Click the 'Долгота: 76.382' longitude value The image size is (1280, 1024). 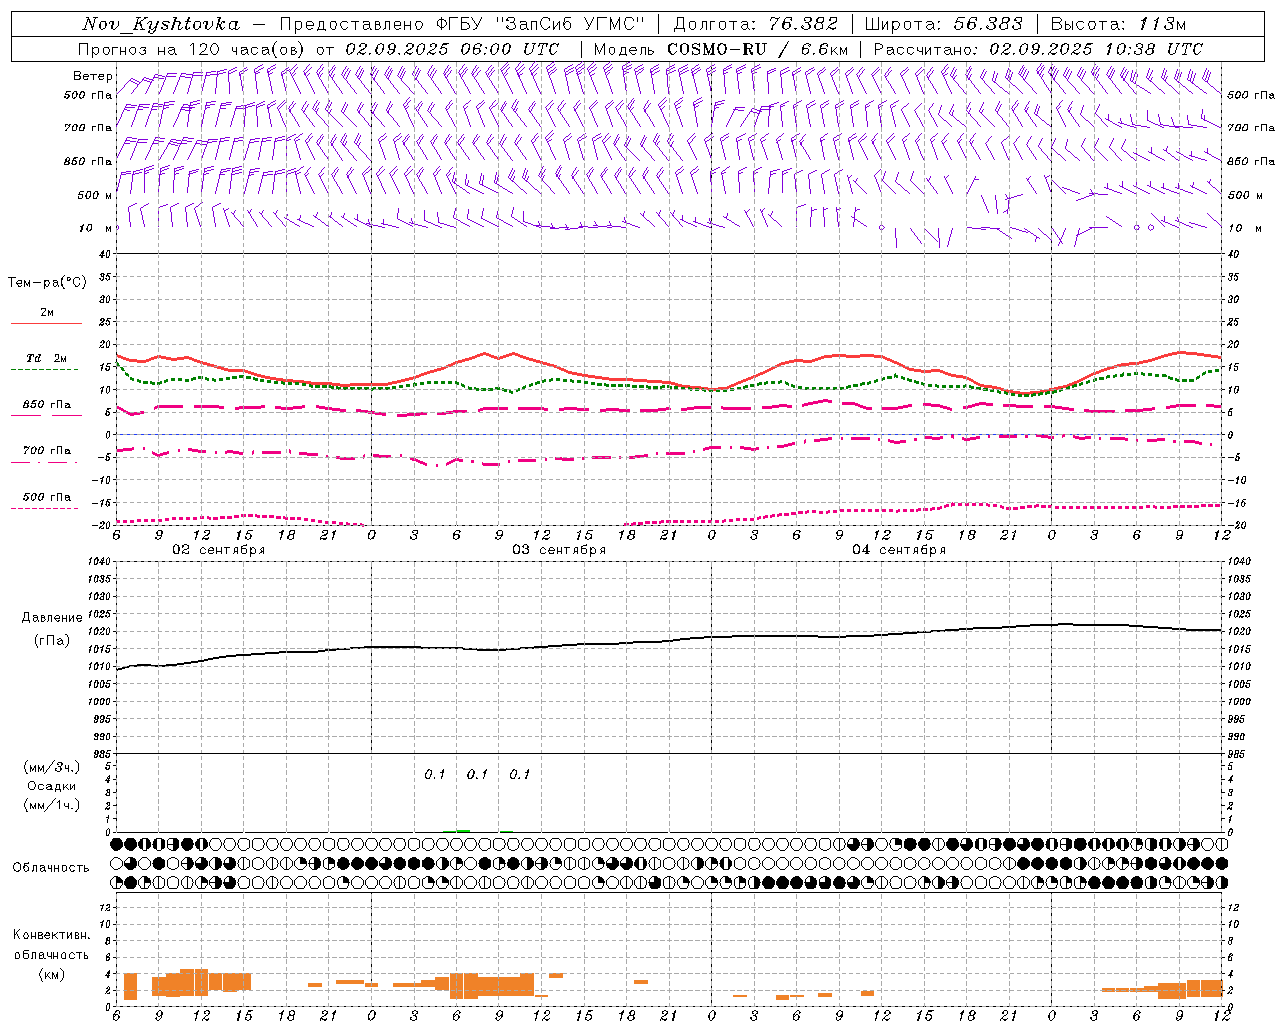756,24
